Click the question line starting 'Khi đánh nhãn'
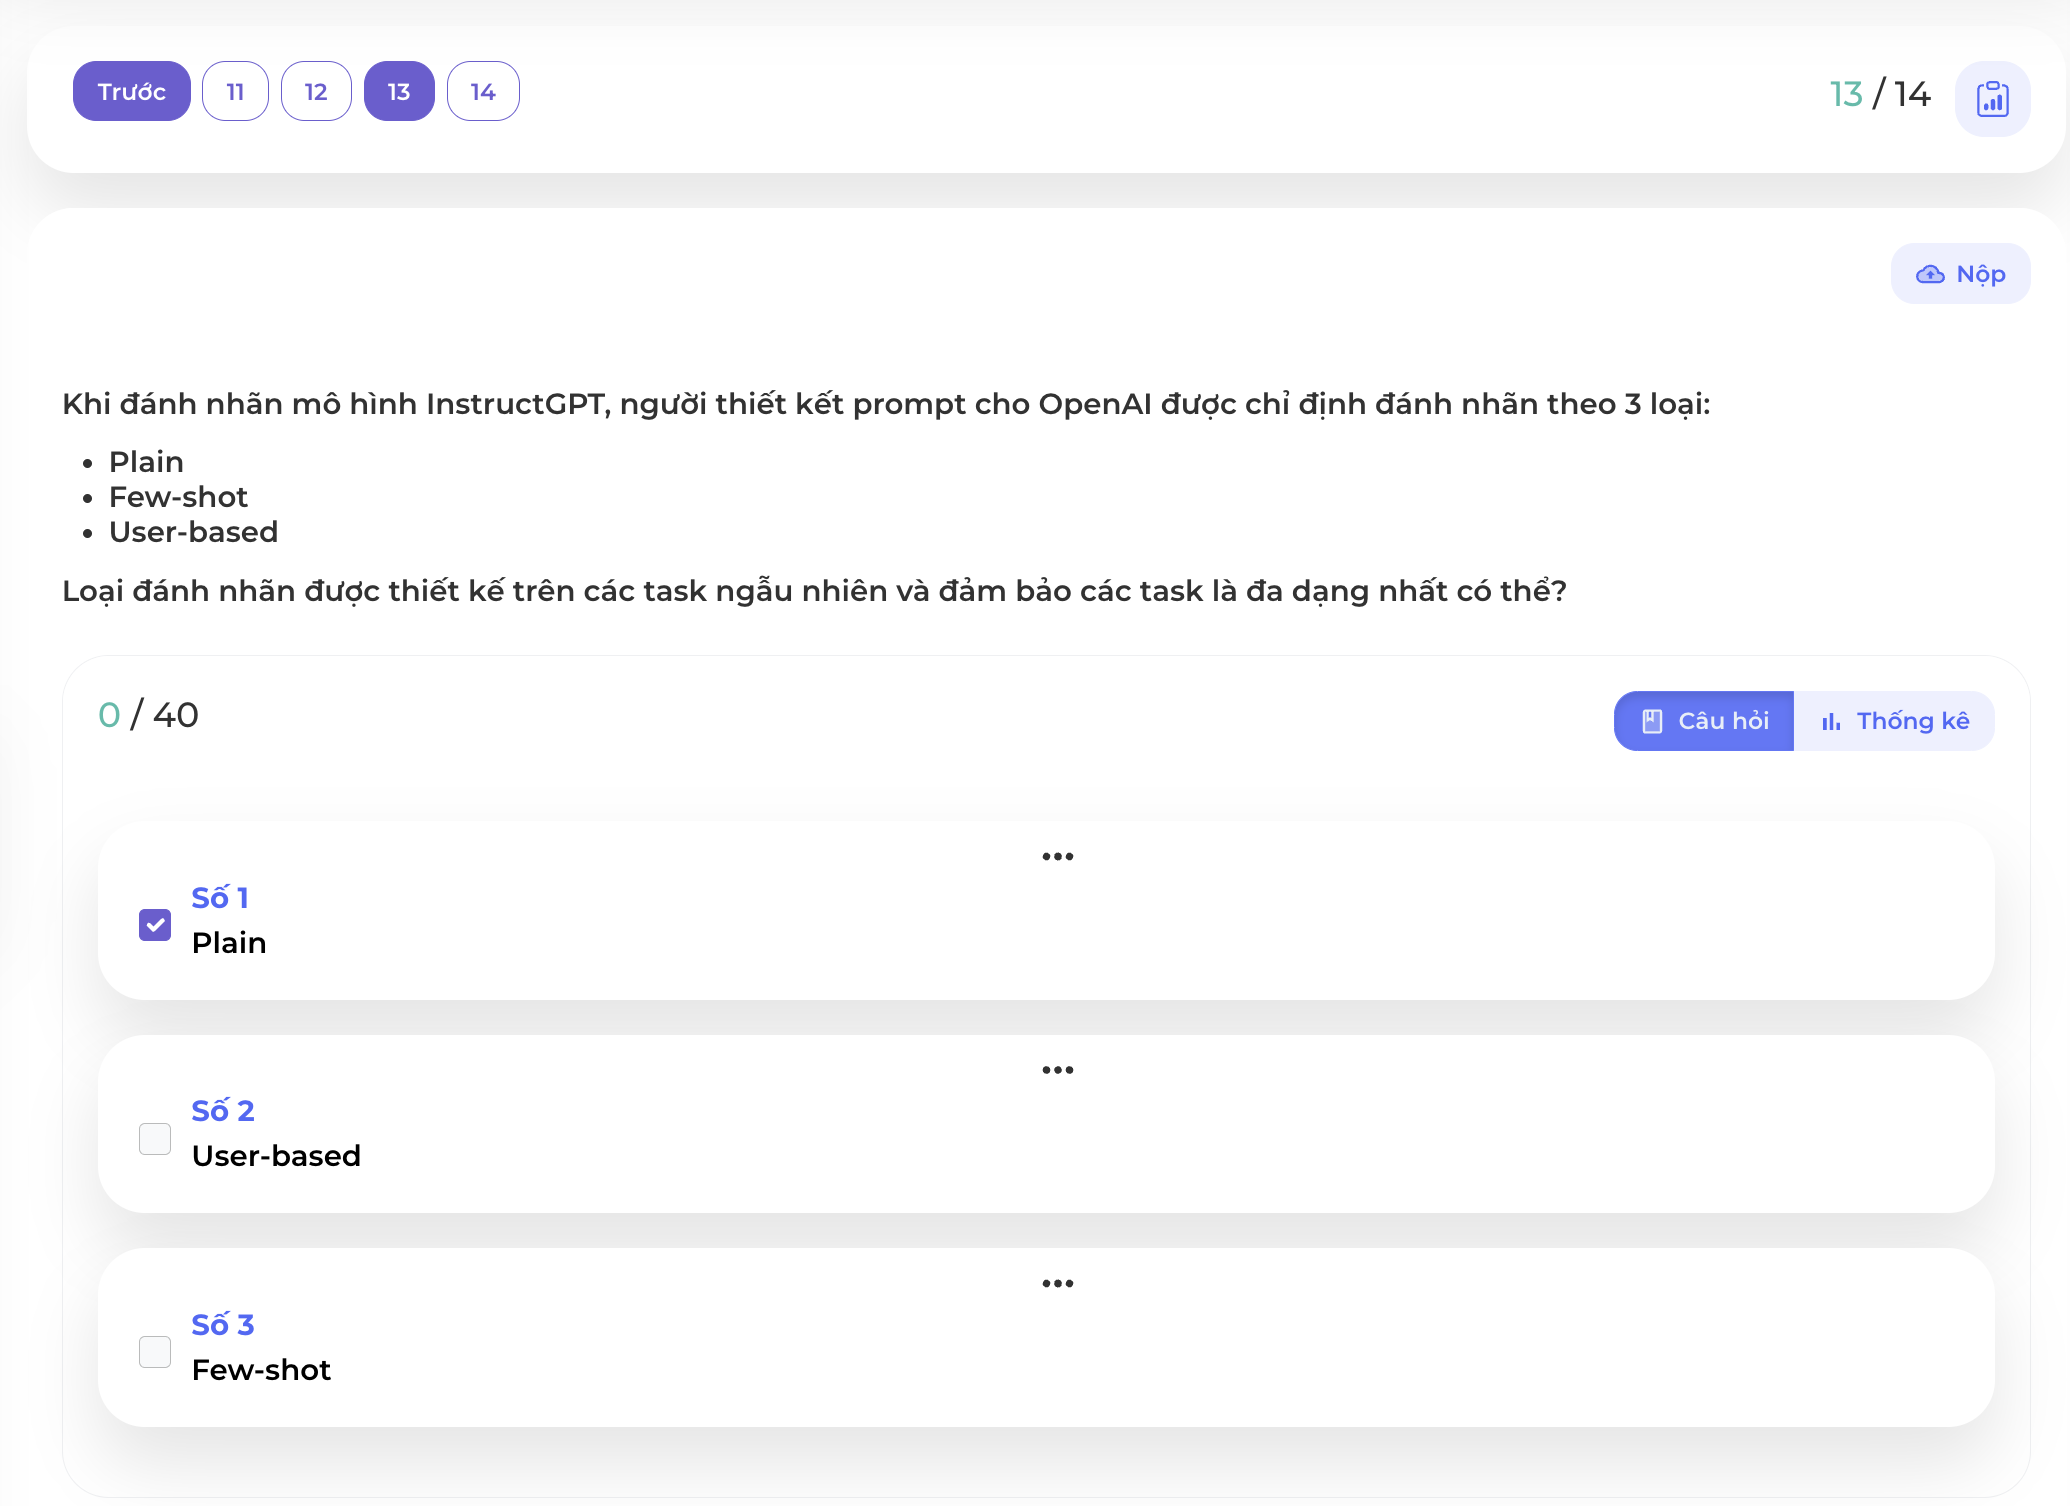Viewport: 2070px width, 1506px height. pyautogui.click(x=886, y=404)
